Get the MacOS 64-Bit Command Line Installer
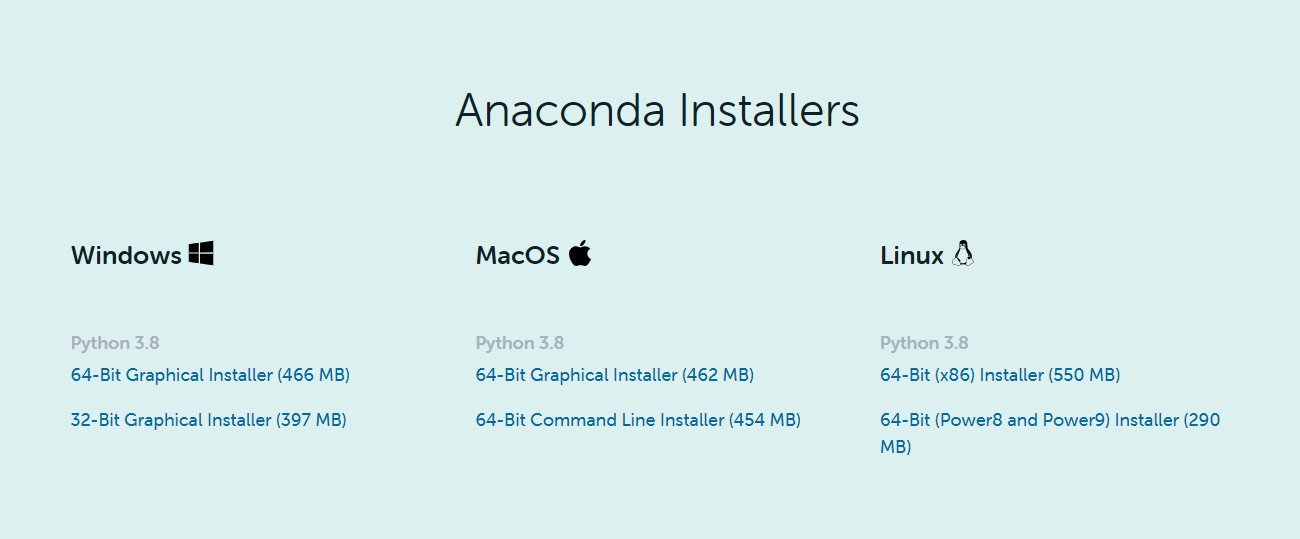Viewport: 1300px width, 539px height. click(x=638, y=420)
